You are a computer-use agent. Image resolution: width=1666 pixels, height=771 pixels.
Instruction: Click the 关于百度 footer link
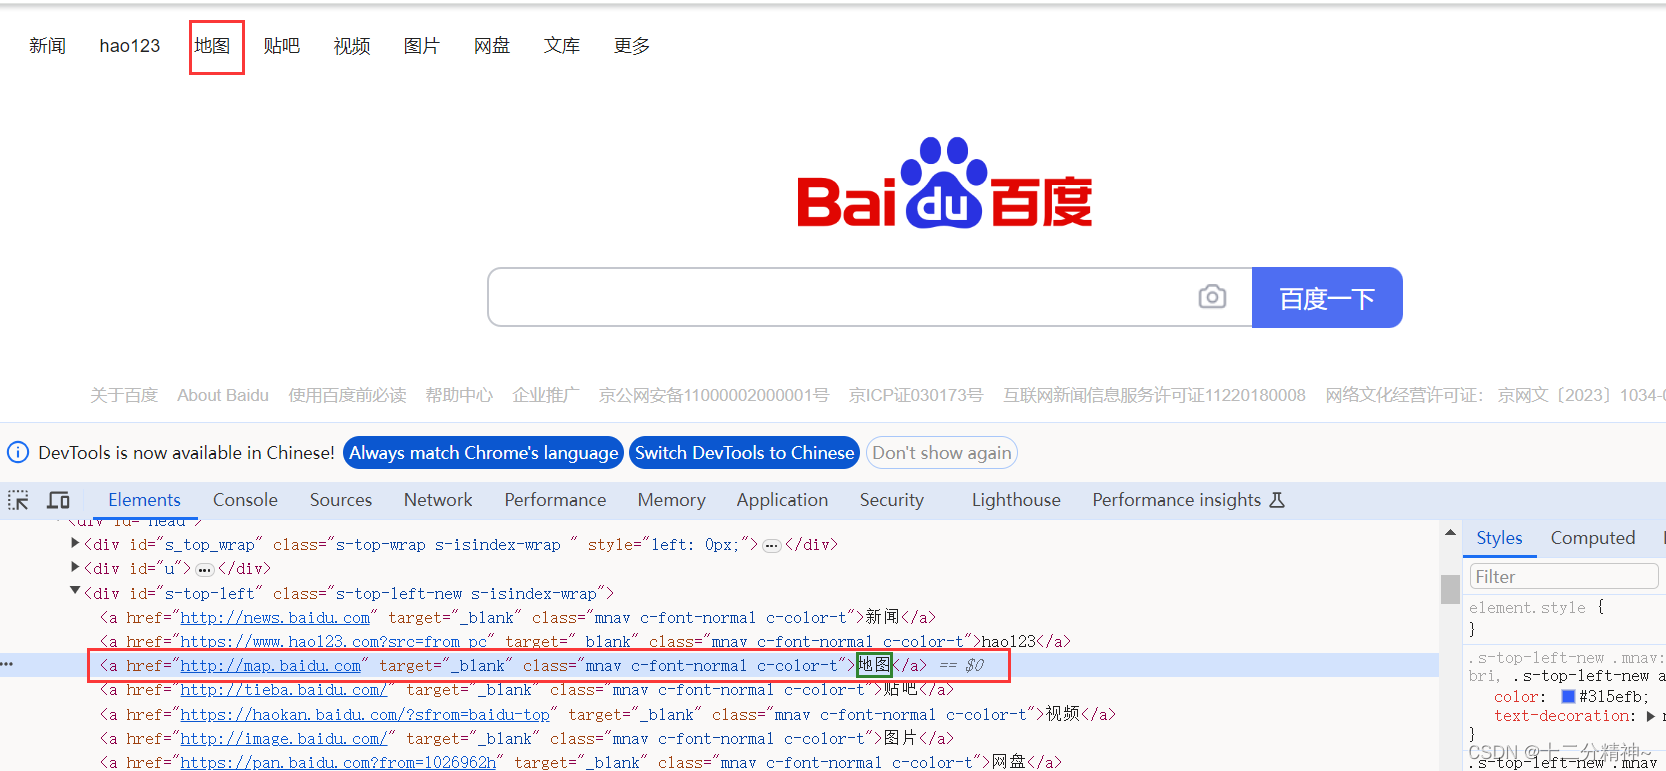pos(124,395)
